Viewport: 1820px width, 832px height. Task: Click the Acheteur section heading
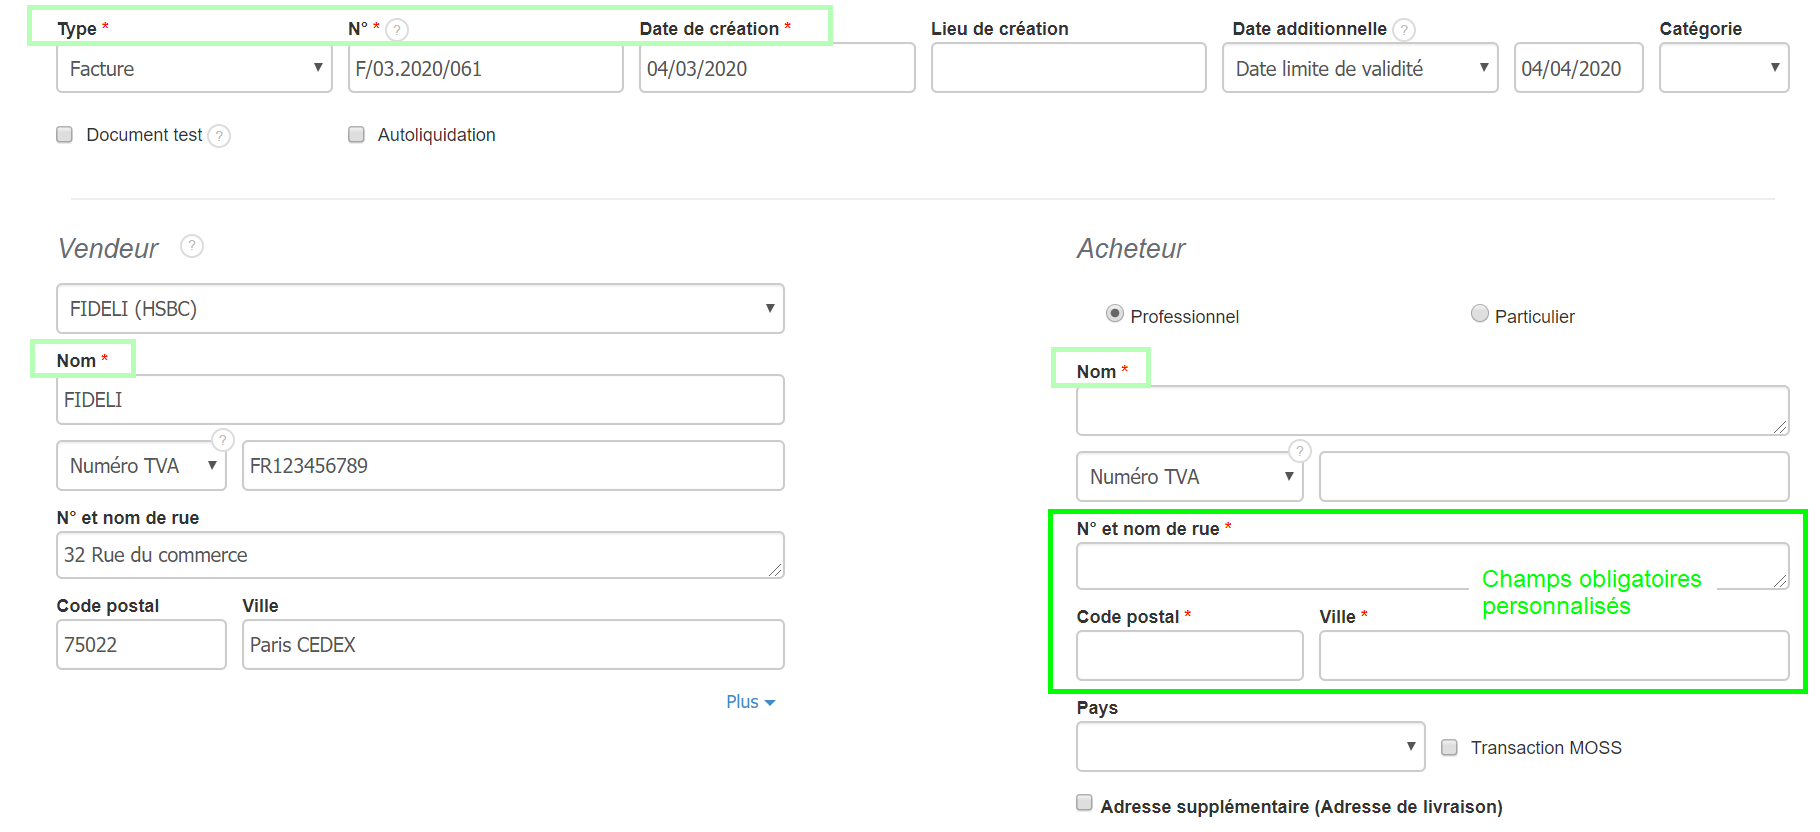coord(1131,249)
